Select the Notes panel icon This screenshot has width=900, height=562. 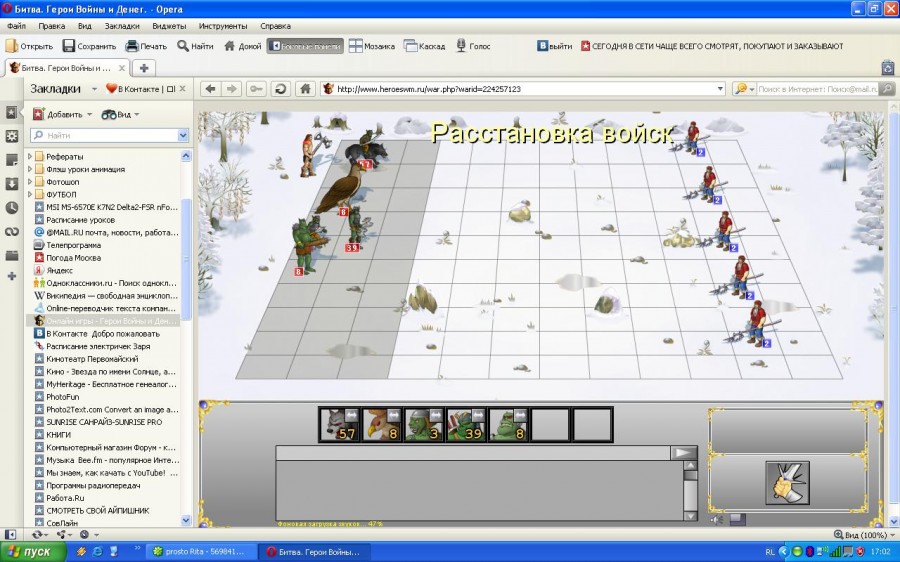[x=11, y=160]
